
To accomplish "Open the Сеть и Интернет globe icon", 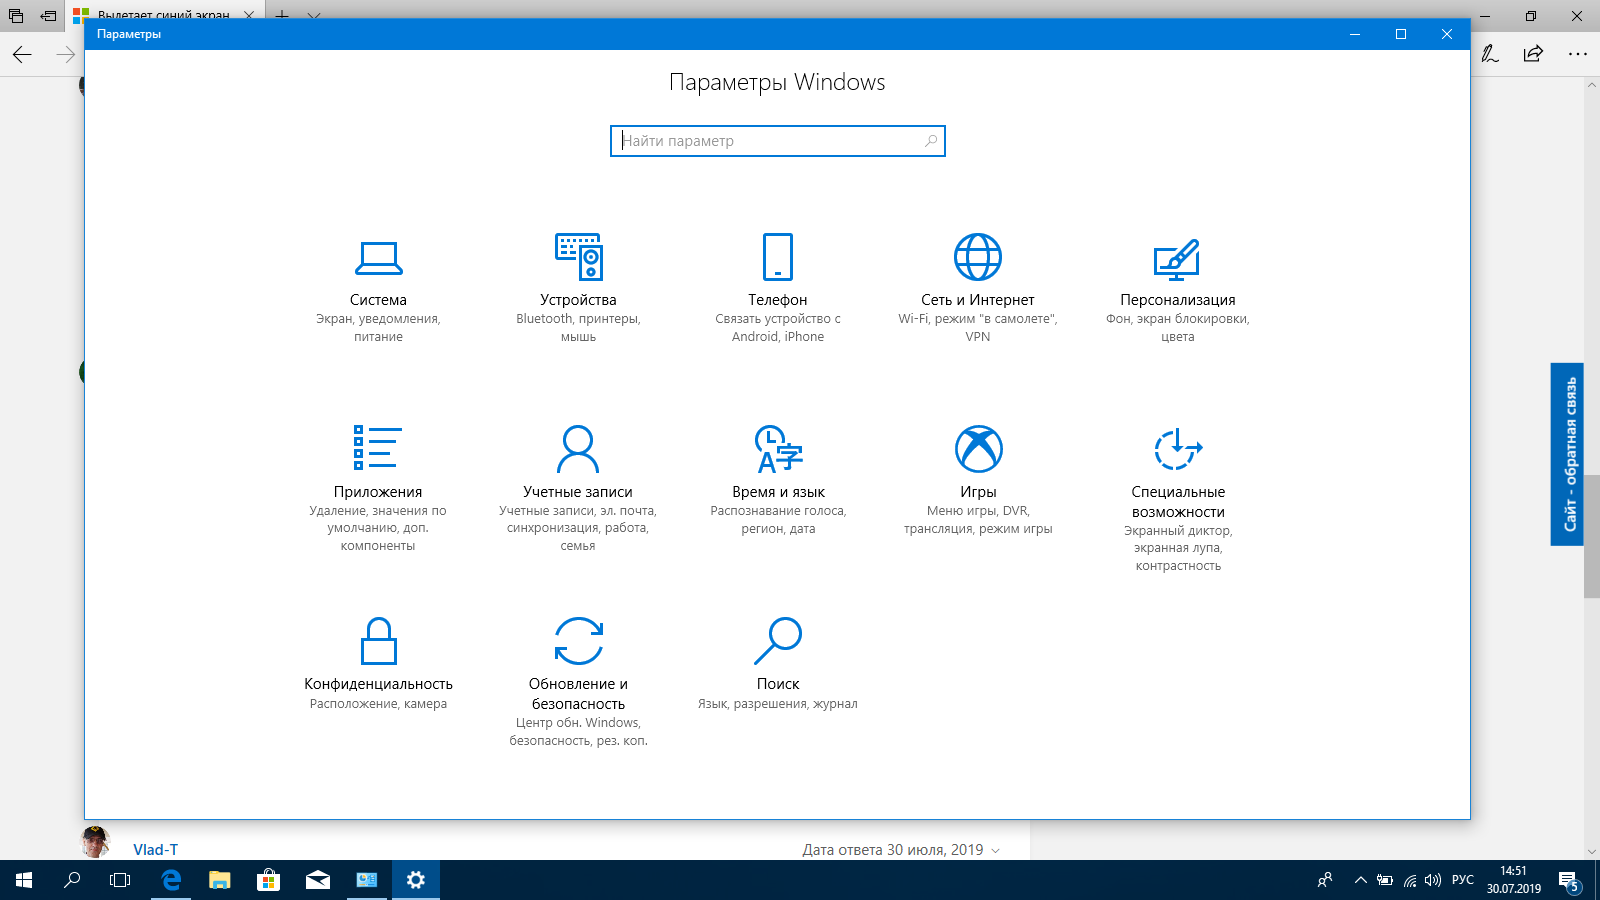I will click(978, 257).
